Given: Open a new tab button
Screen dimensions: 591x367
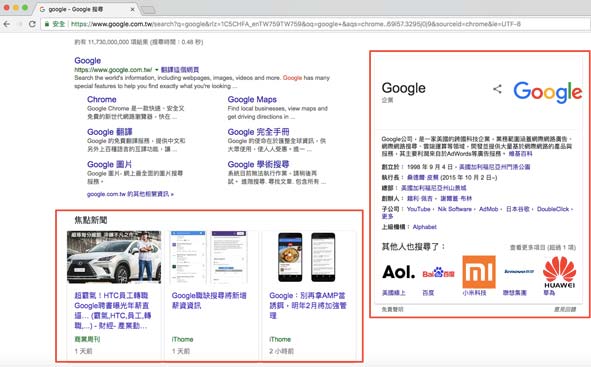Looking at the screenshot, I should 148,9.
